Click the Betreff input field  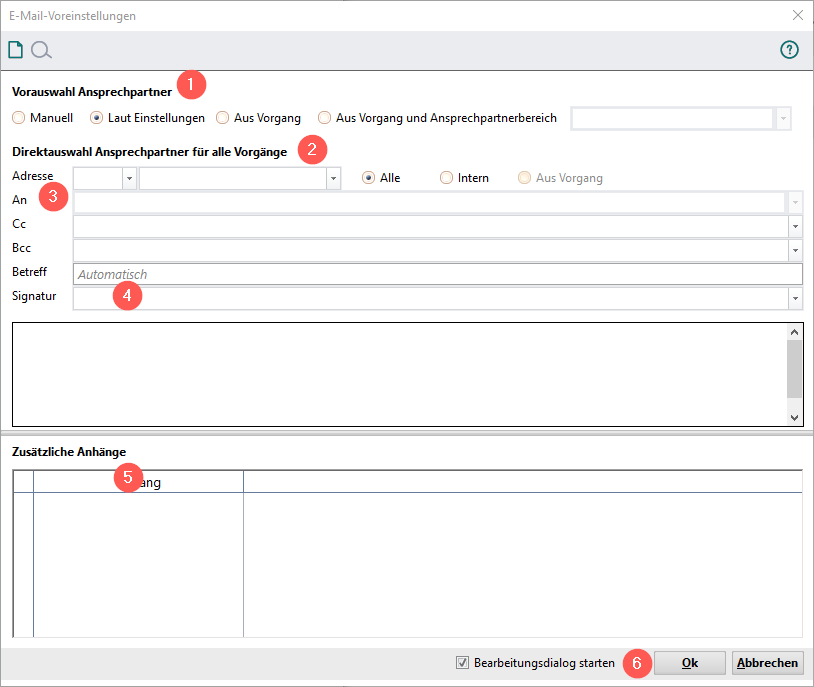(x=438, y=274)
